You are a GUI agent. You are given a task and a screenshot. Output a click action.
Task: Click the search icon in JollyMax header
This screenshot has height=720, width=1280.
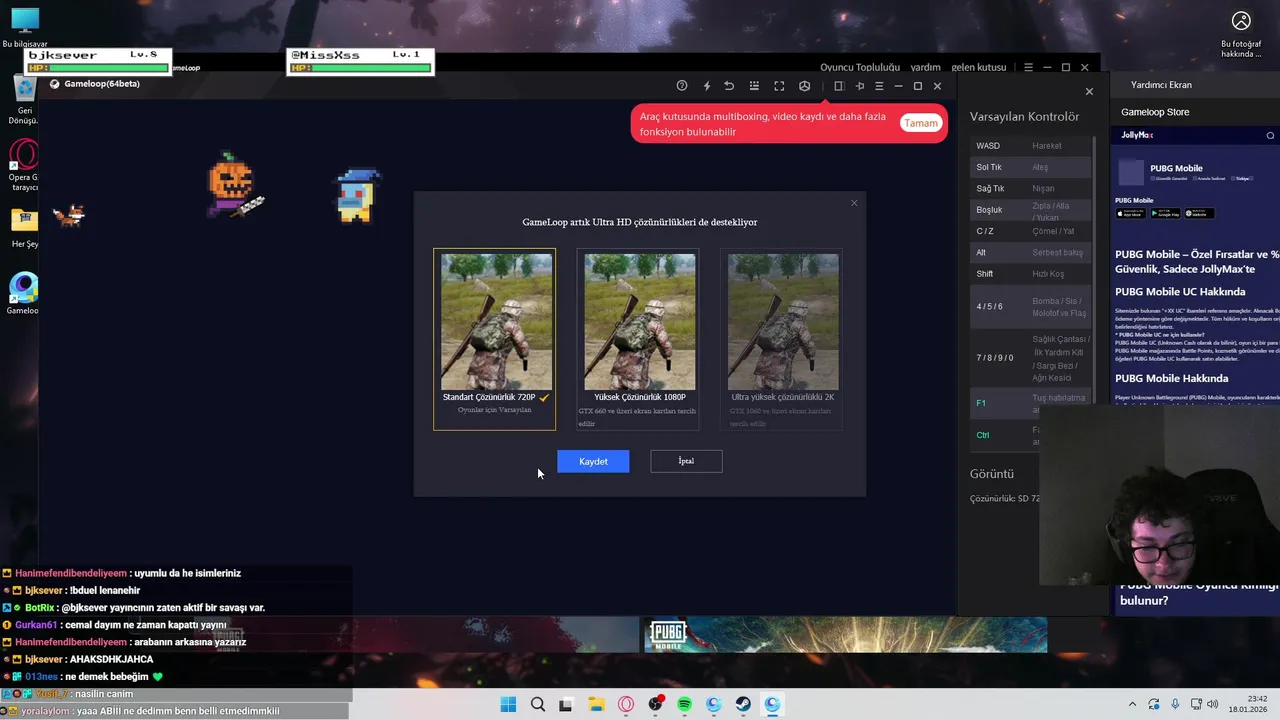pos(1270,135)
